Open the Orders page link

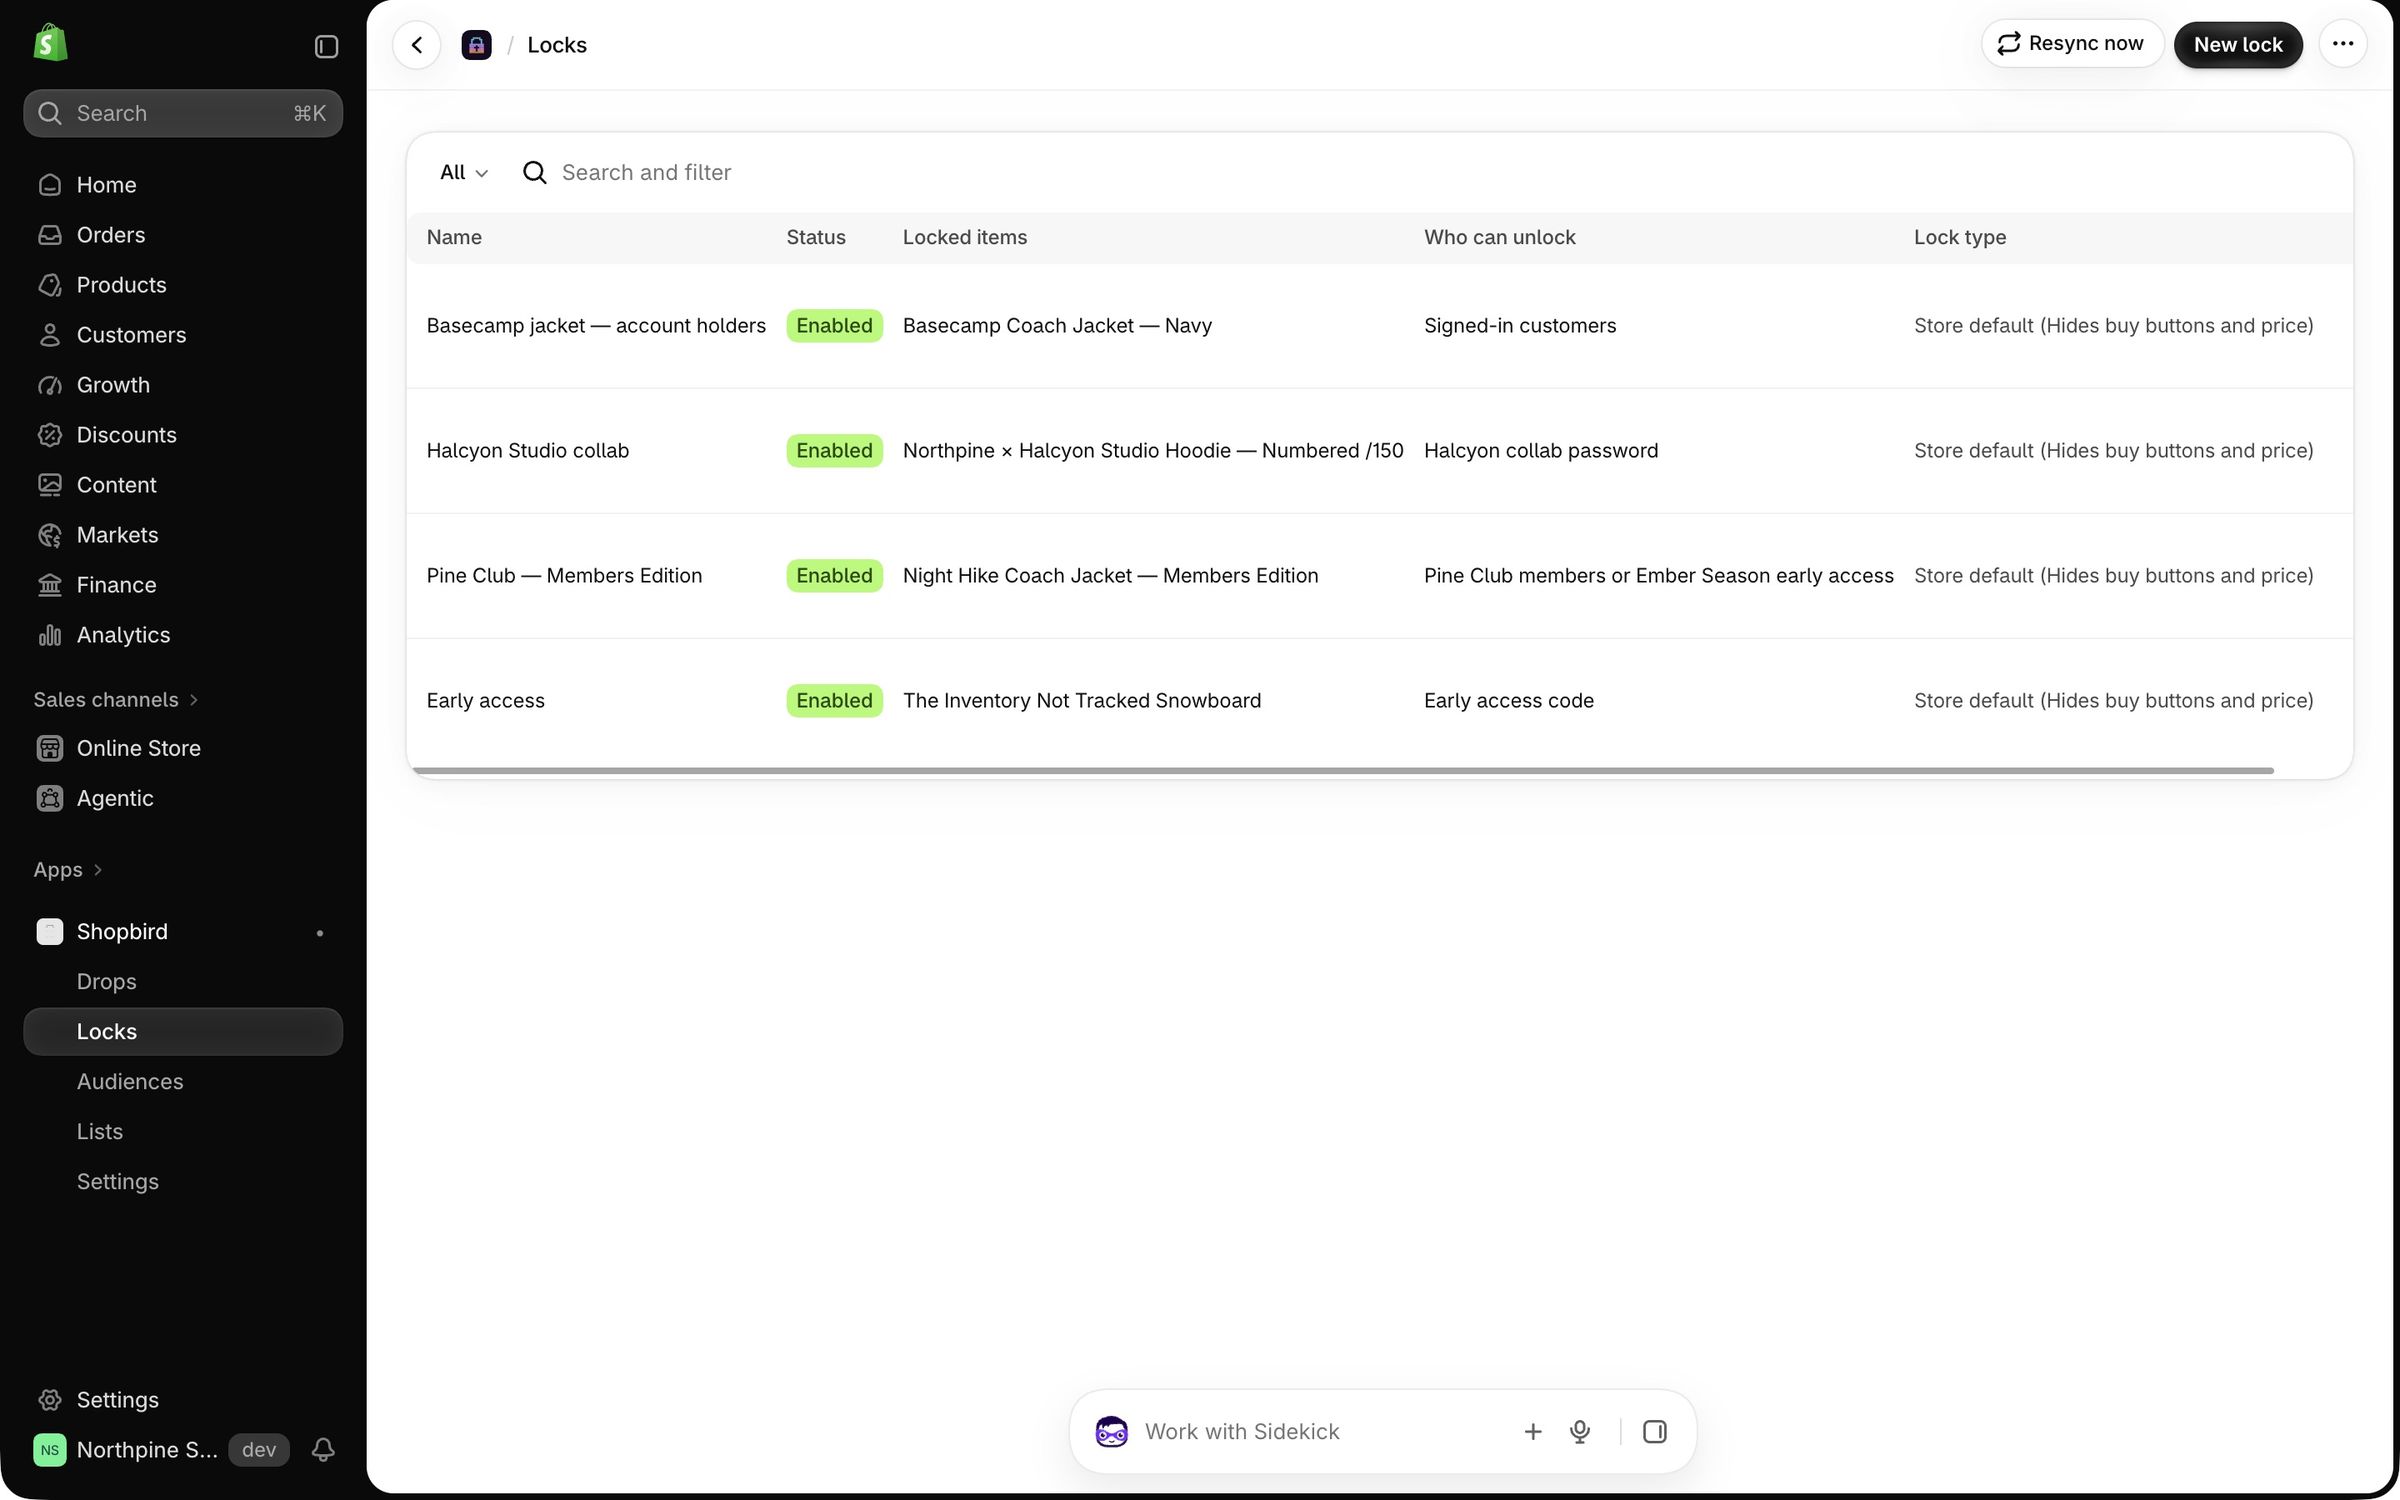pos(183,235)
